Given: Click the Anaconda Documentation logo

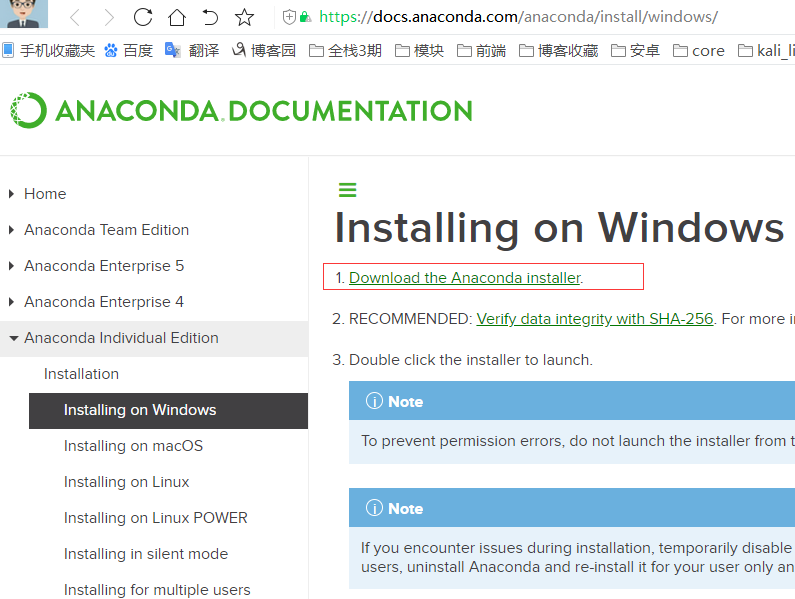Looking at the screenshot, I should [x=241, y=111].
